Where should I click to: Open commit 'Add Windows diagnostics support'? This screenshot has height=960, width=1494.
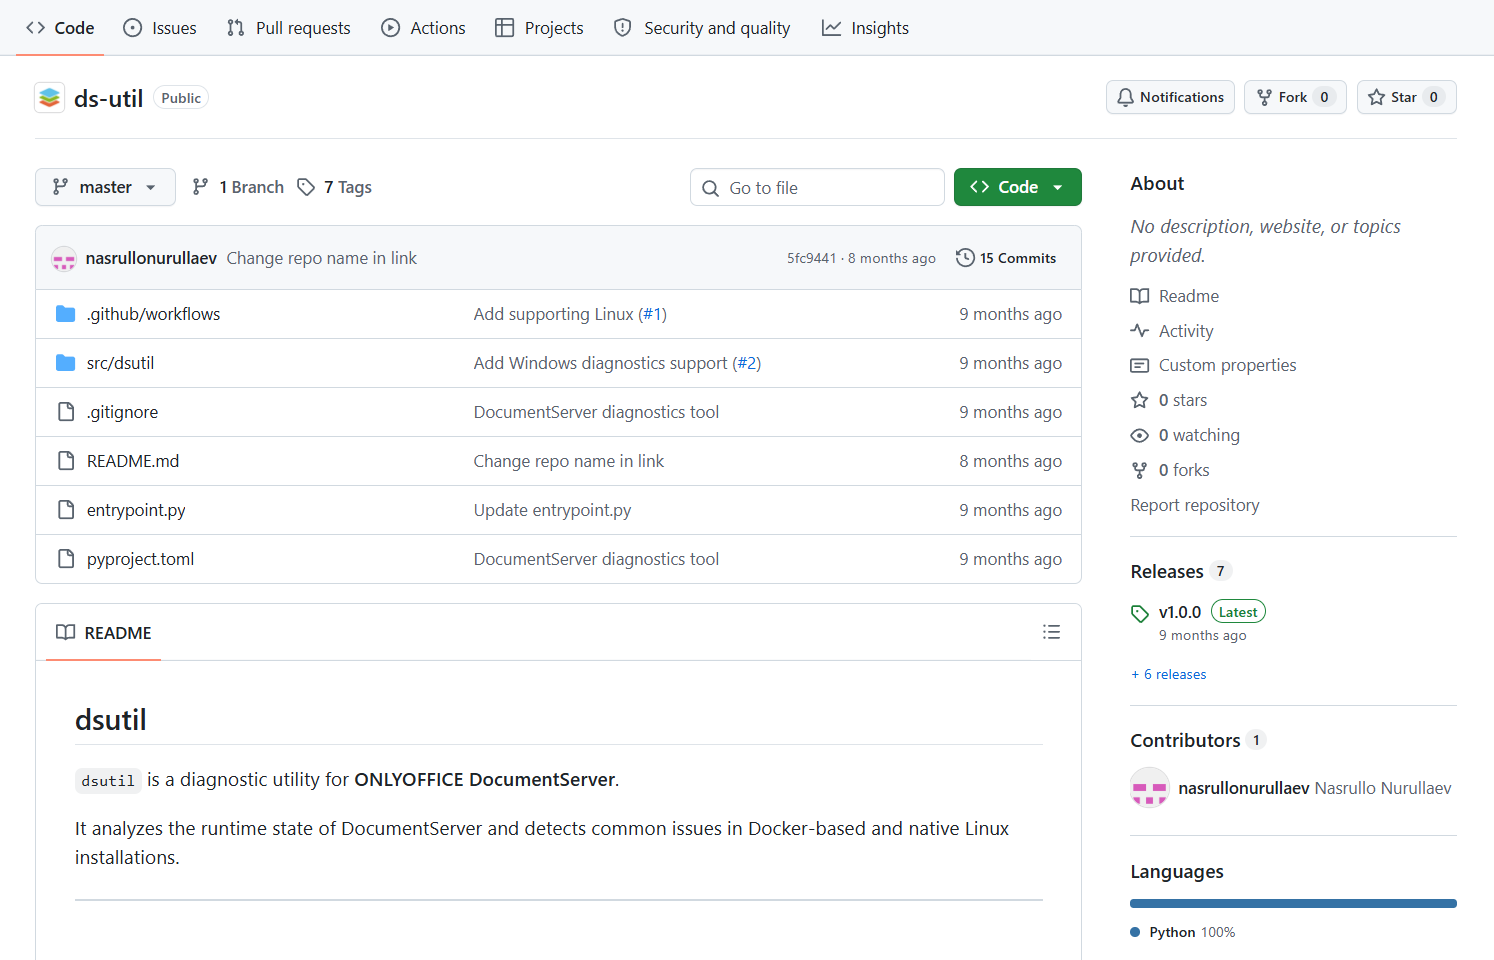tap(600, 363)
